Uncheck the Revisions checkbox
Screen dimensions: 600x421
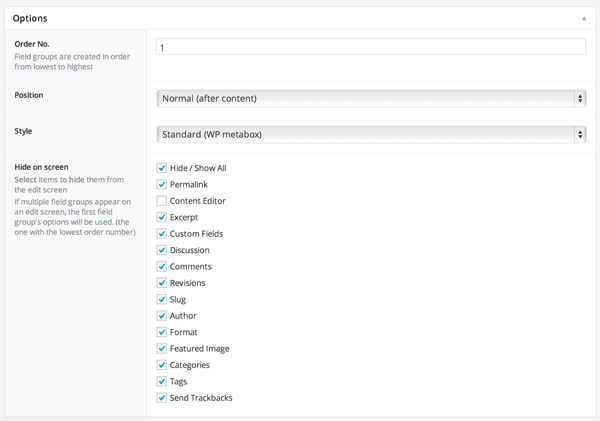coord(161,283)
